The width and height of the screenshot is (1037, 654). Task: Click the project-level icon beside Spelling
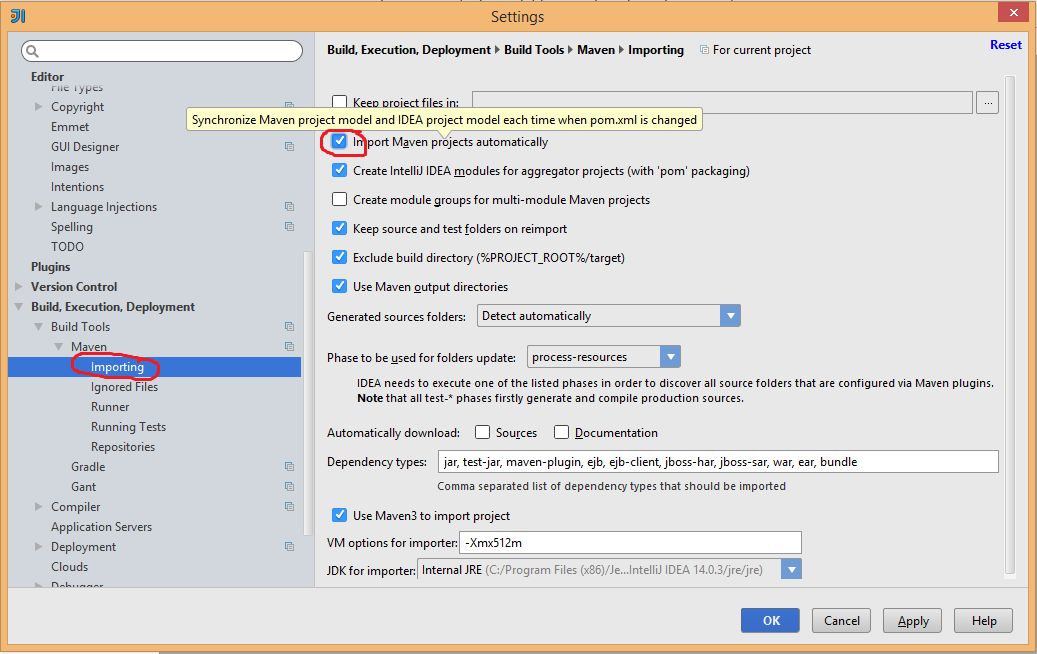[289, 226]
